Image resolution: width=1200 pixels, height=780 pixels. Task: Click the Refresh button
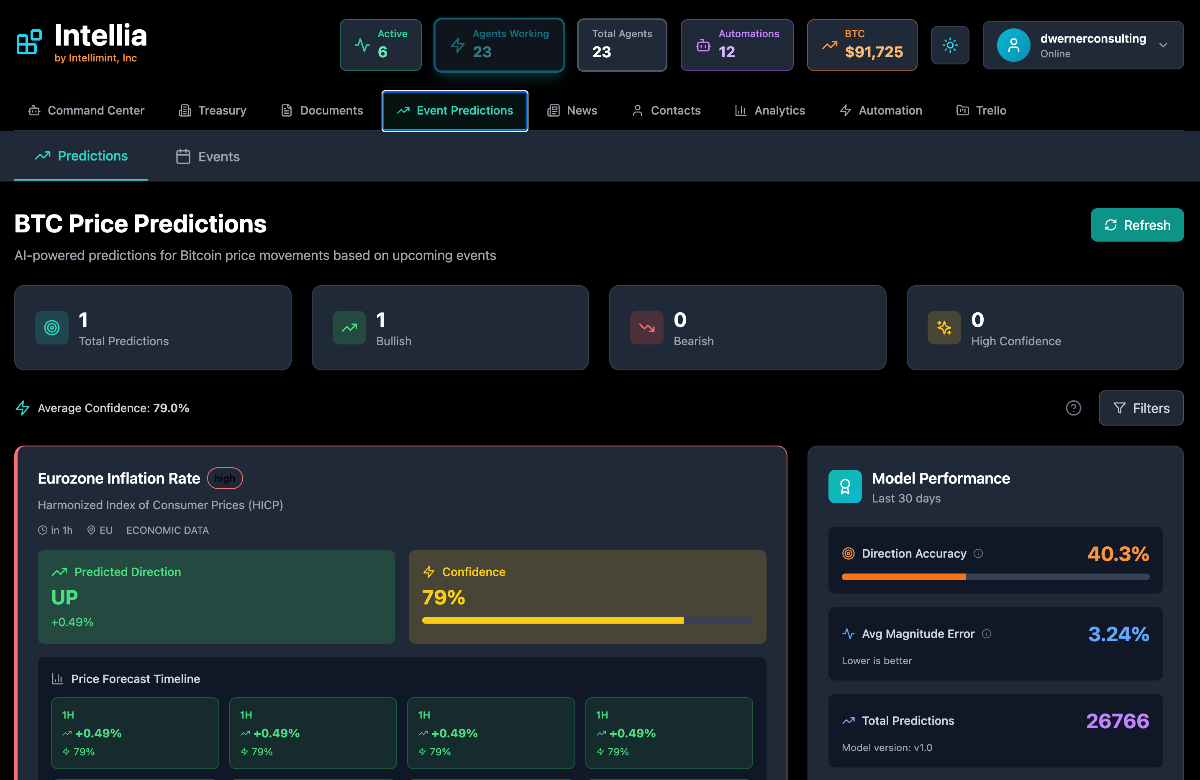point(1137,224)
